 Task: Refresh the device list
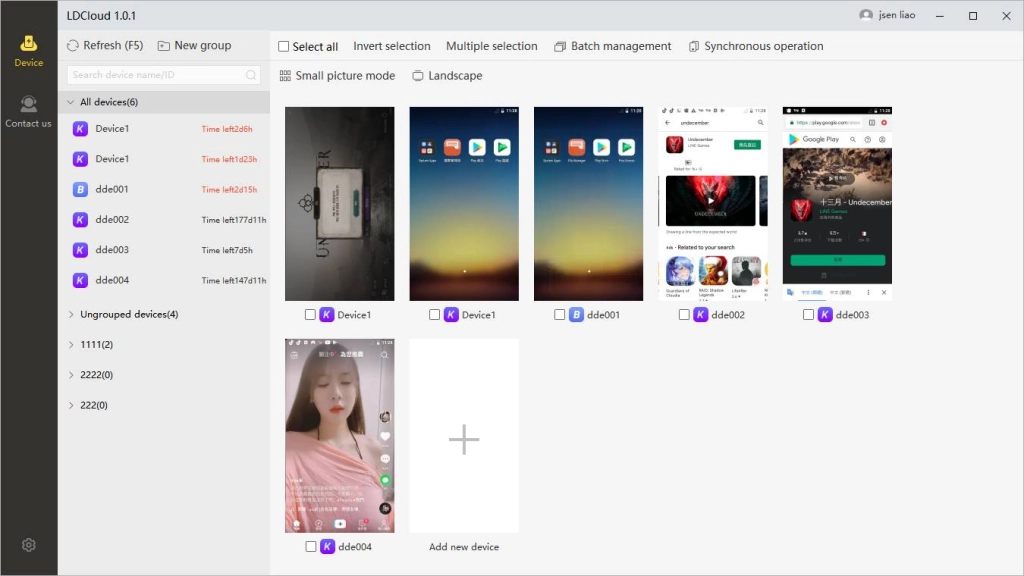pos(104,45)
